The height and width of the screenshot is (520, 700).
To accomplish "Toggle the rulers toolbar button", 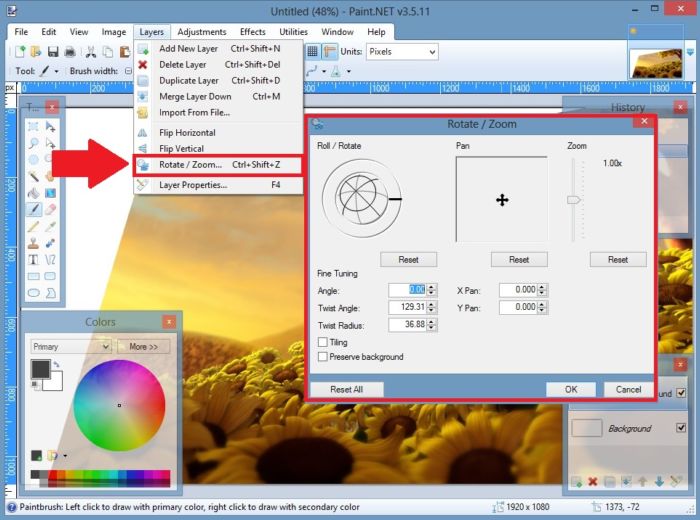I will (x=329, y=52).
